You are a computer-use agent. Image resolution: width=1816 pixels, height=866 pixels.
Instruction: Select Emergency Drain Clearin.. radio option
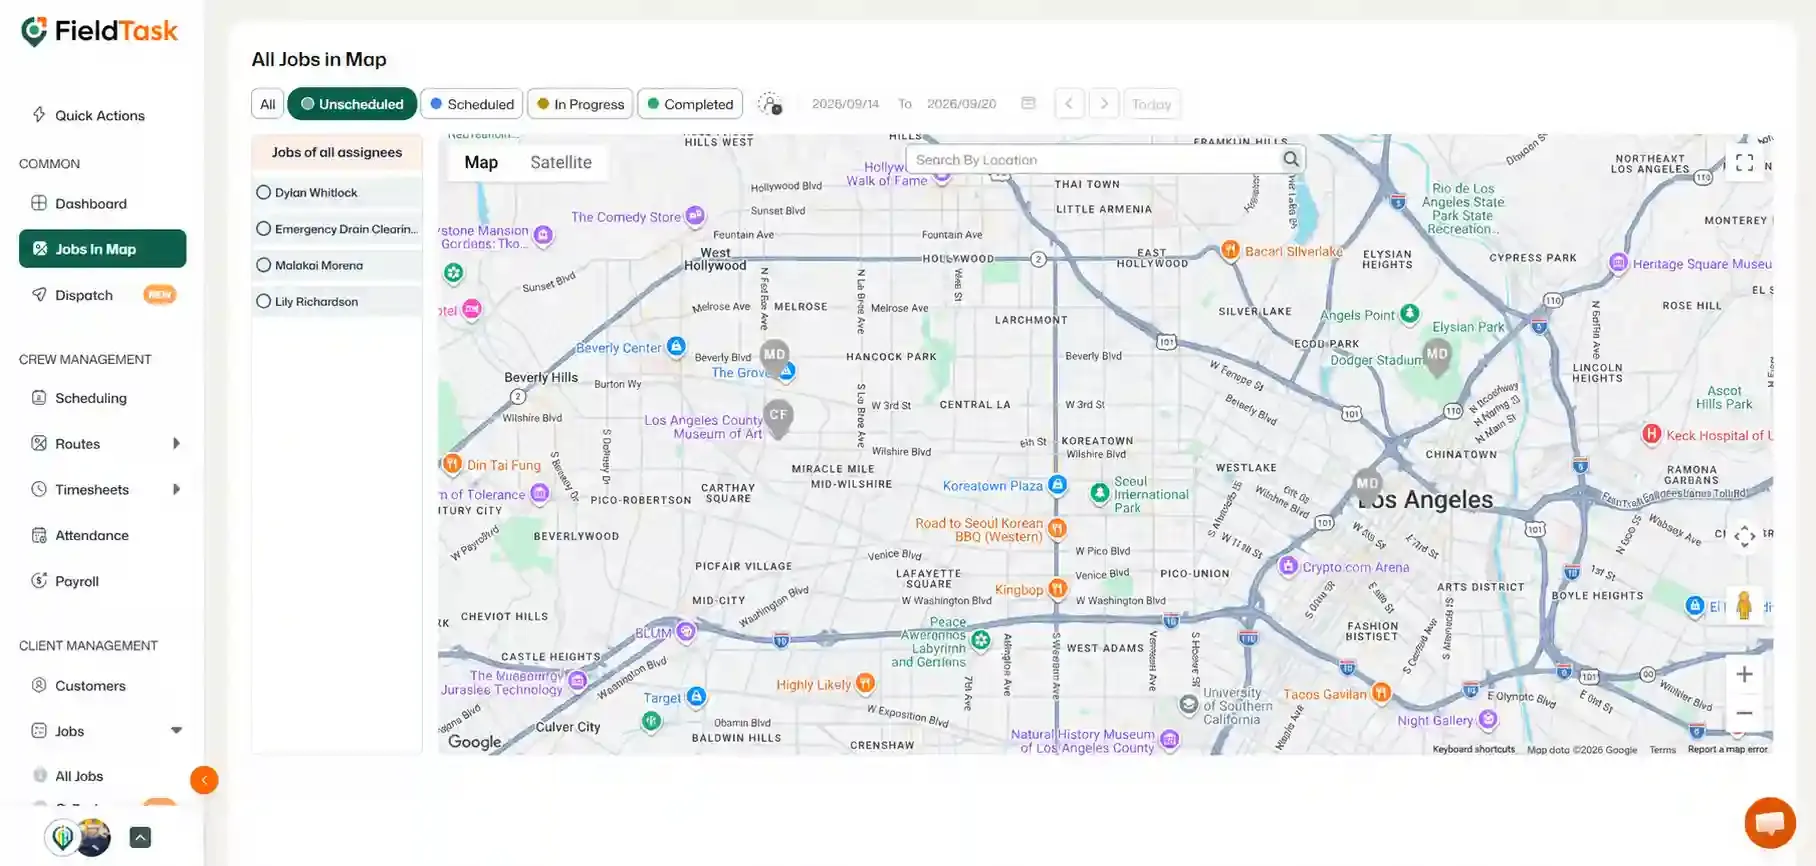tap(264, 228)
